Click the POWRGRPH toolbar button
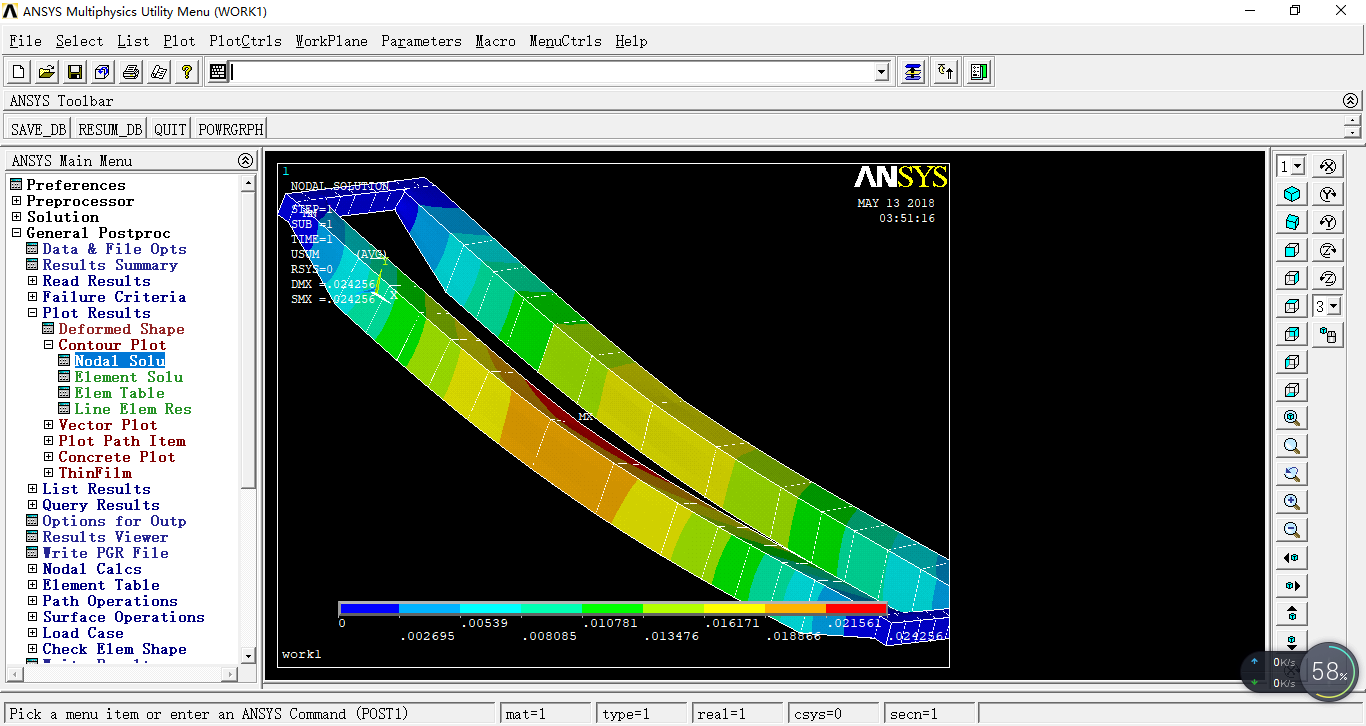 pyautogui.click(x=231, y=129)
